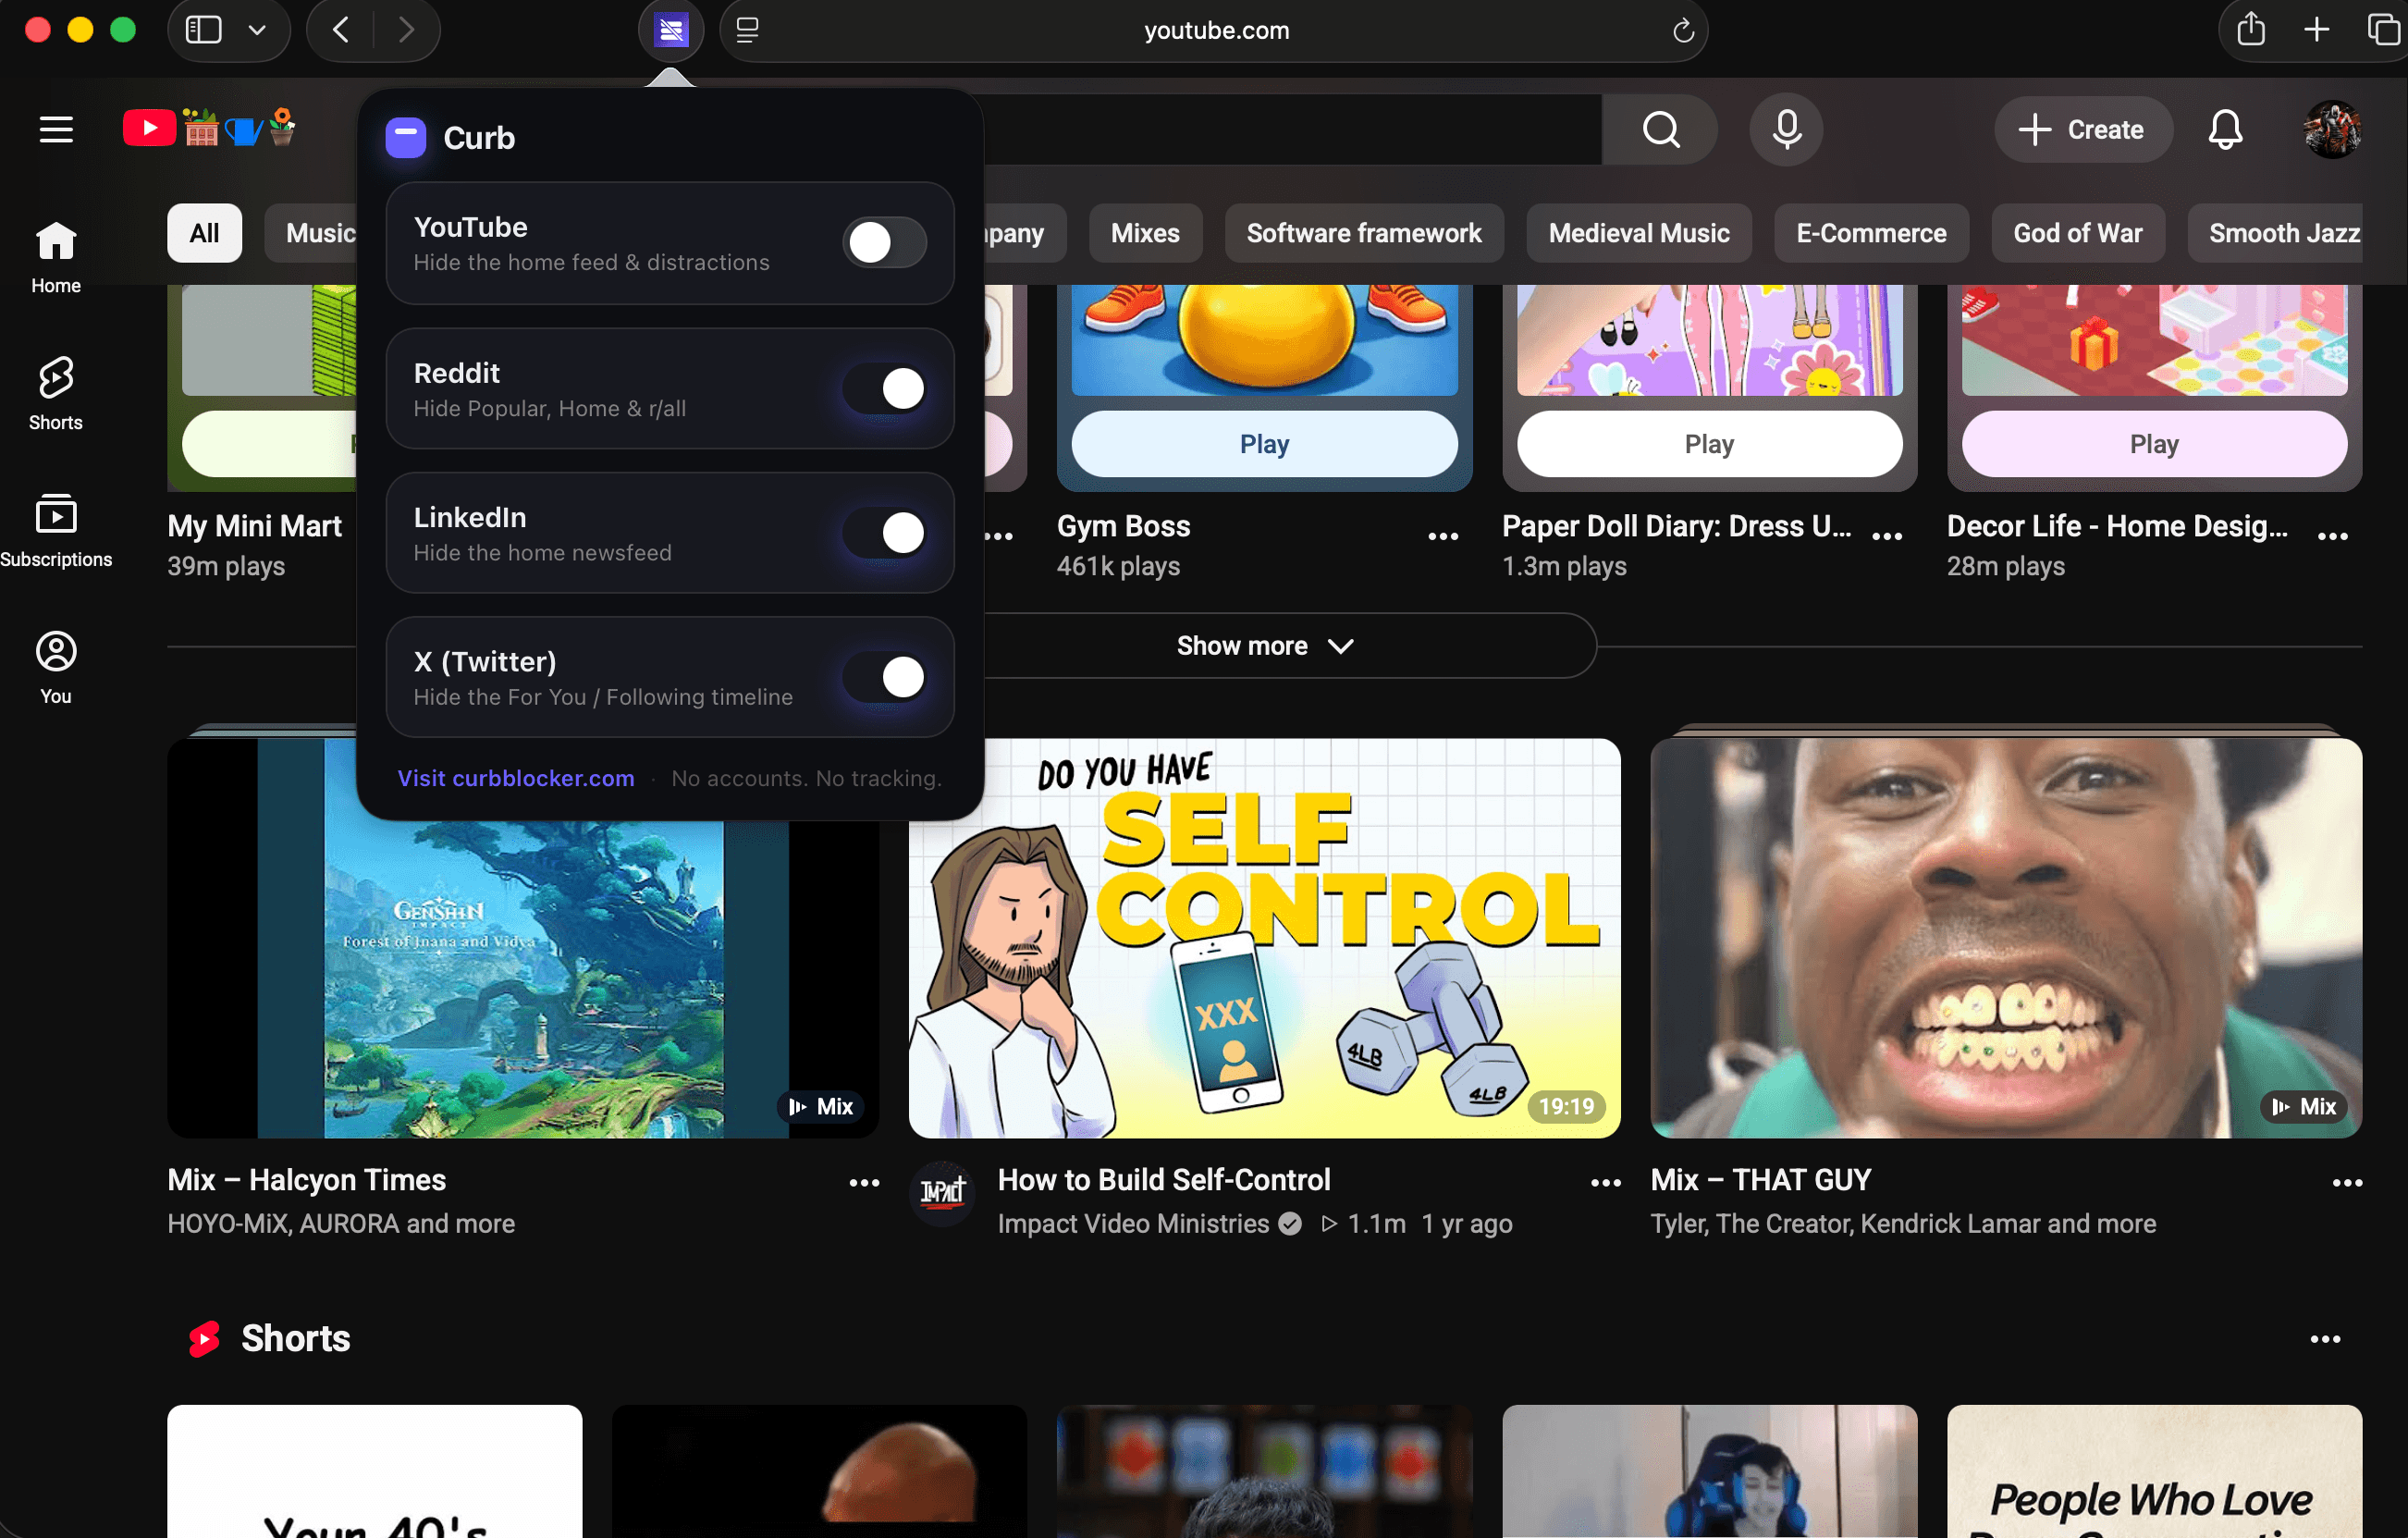Open more options for Decor Life
Screen dimensions: 2408x1538
click(x=2333, y=536)
